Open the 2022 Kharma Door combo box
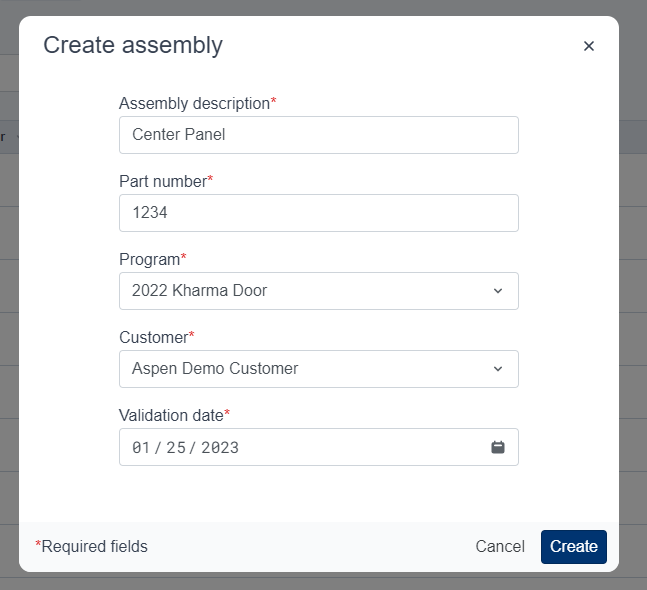This screenshot has width=647, height=590. [x=319, y=291]
